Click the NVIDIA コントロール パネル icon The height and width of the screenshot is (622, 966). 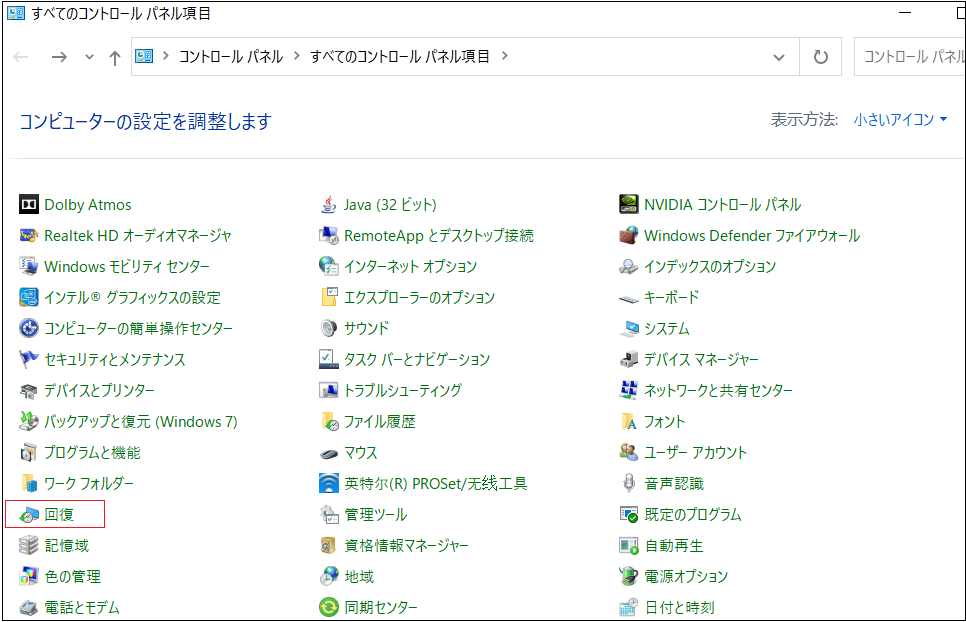628,205
